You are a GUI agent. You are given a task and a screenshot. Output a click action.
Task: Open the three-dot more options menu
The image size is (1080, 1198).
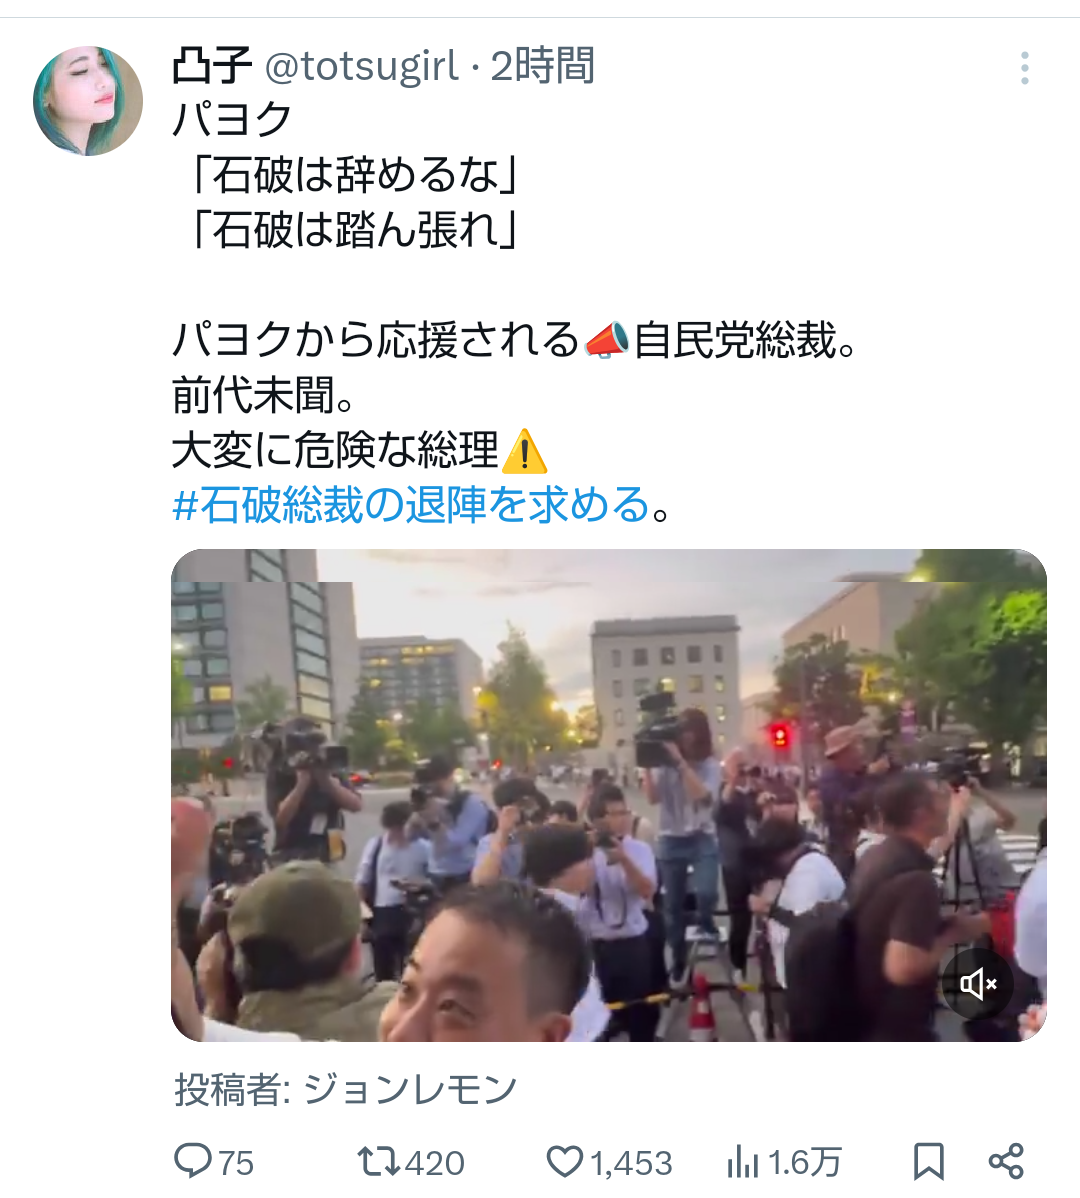(1024, 69)
